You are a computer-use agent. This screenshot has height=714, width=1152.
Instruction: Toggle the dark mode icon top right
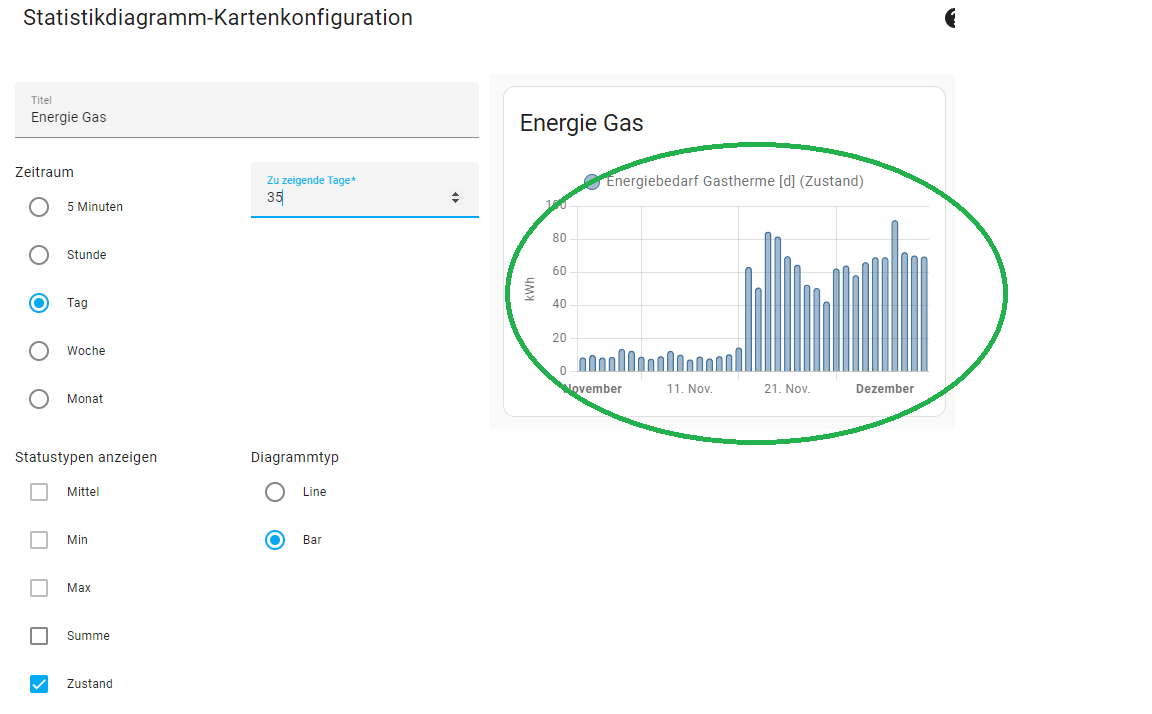coord(948,18)
